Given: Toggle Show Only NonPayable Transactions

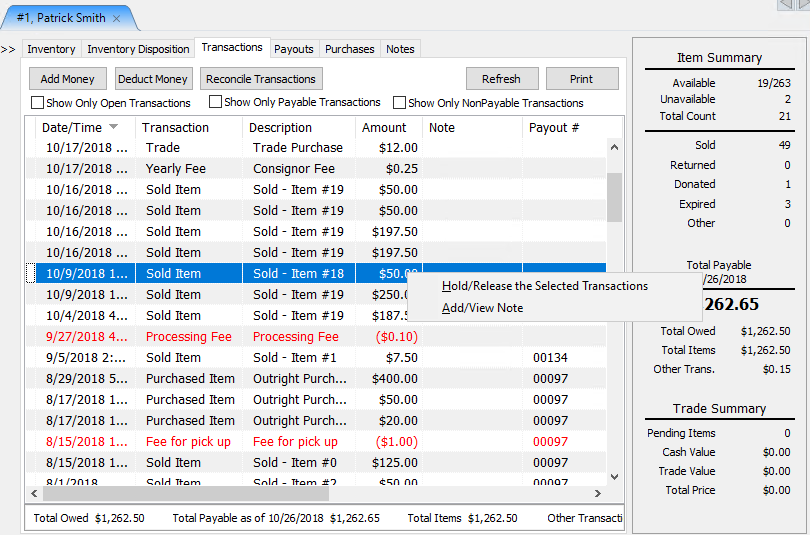Looking at the screenshot, I should coord(399,102).
